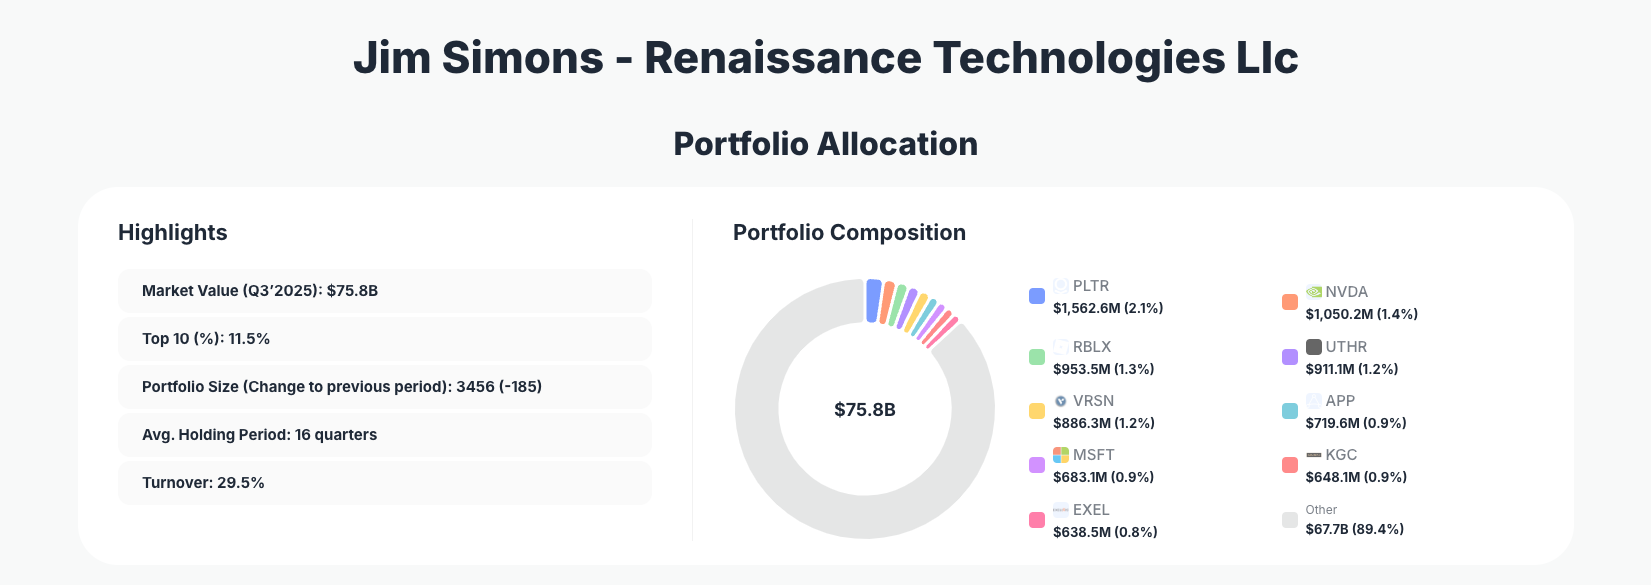1651x585 pixels.
Task: Select the KGC Kinross logo icon
Action: 1313,454
